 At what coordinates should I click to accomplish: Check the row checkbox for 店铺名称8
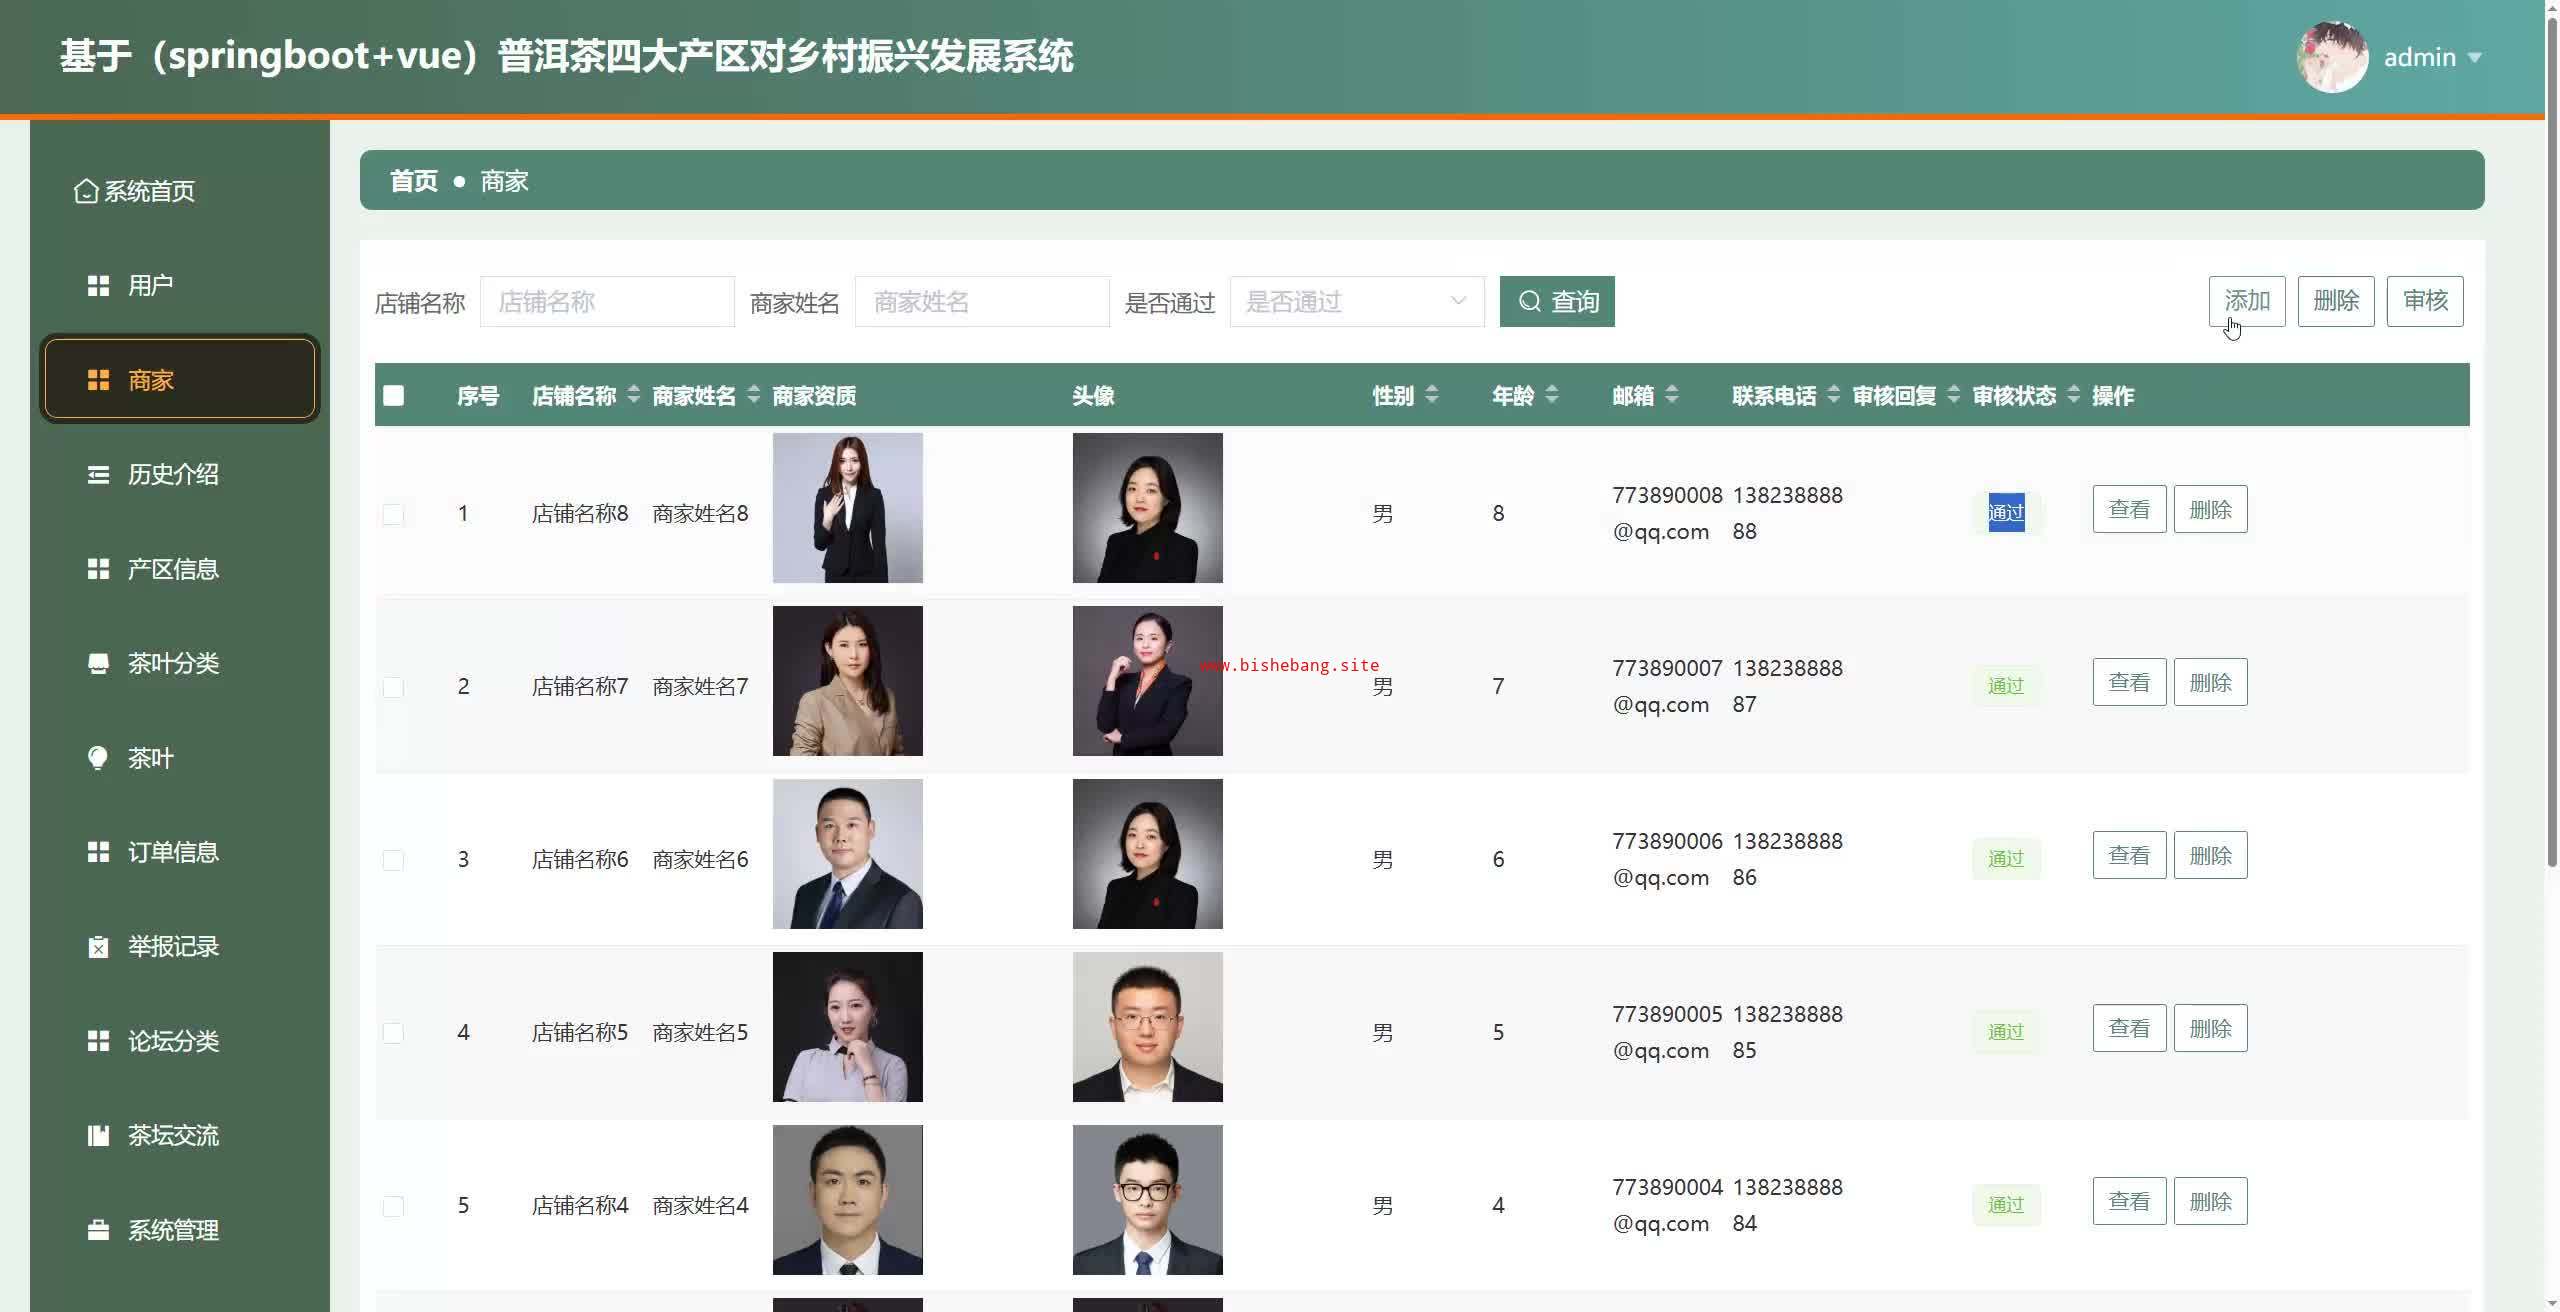(x=393, y=514)
